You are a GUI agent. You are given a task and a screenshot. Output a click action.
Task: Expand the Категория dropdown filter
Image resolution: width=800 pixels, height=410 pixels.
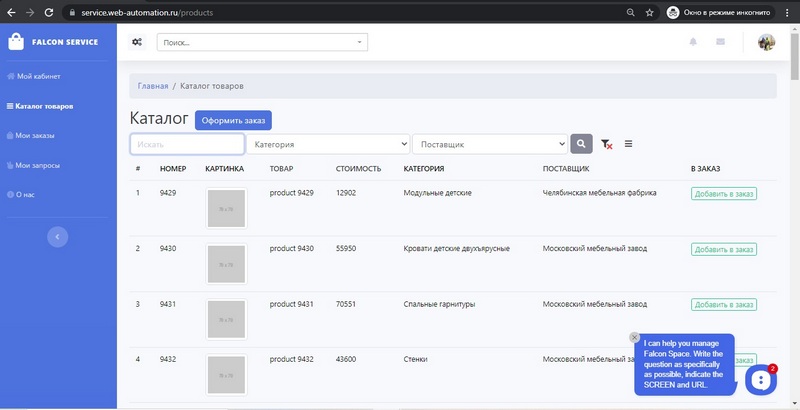328,144
